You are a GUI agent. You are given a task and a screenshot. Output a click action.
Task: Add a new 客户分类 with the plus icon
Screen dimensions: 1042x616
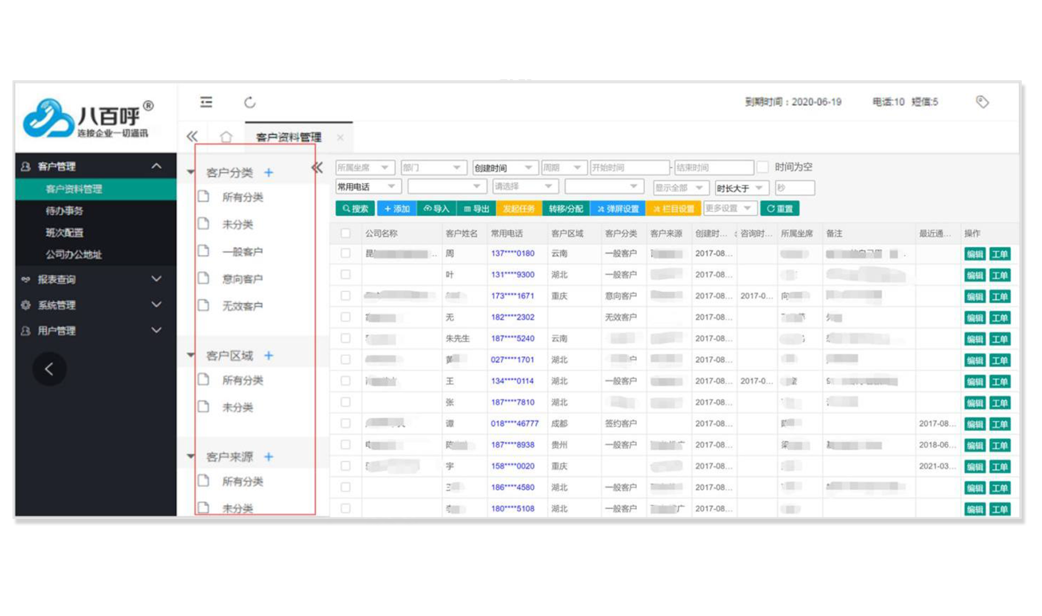coord(269,173)
